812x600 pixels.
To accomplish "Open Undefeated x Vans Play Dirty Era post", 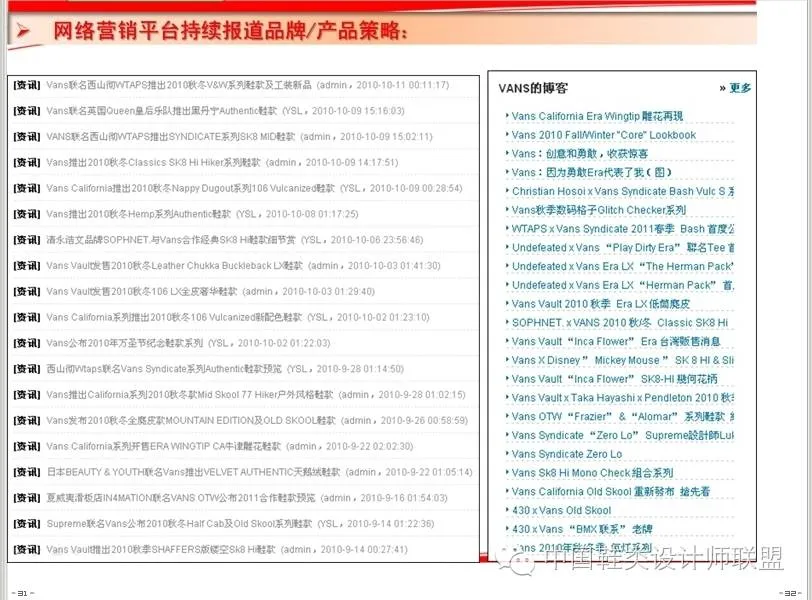I will [x=623, y=247].
